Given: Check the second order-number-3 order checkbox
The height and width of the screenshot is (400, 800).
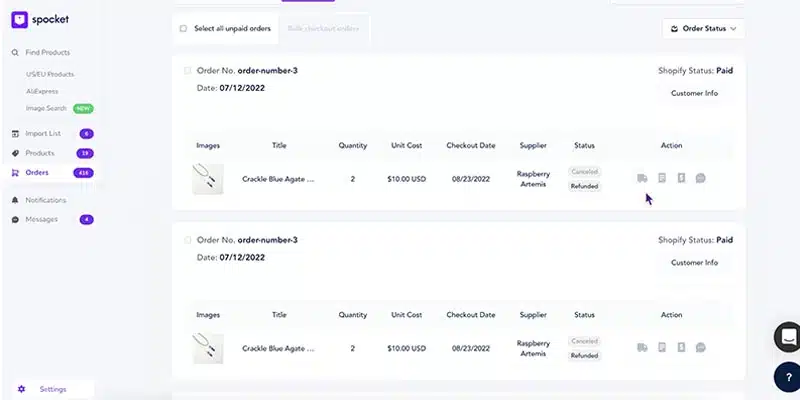Looking at the screenshot, I should pyautogui.click(x=187, y=240).
